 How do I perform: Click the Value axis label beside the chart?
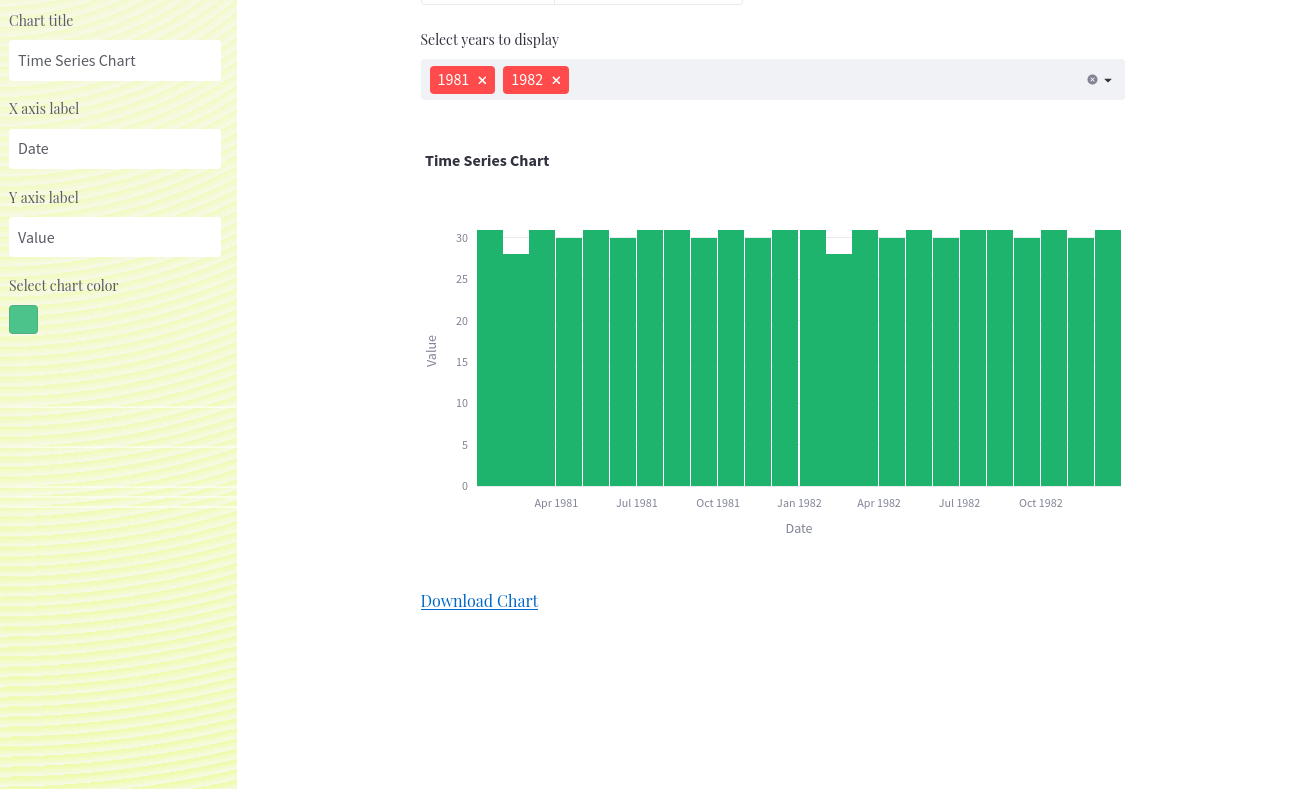432,353
